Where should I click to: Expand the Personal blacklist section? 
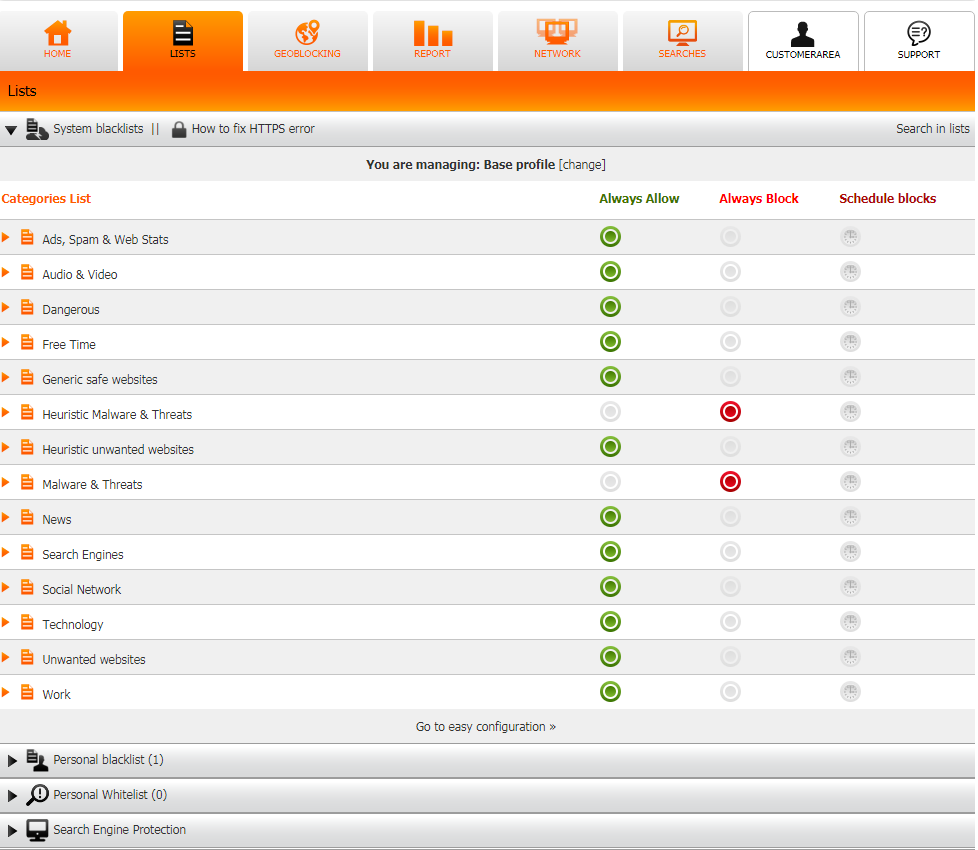point(13,761)
